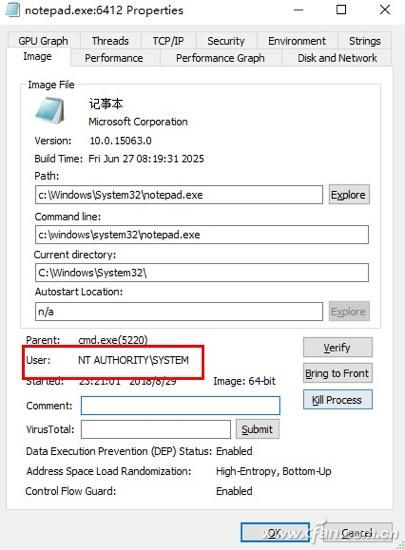Click the Current directory field

202,273
